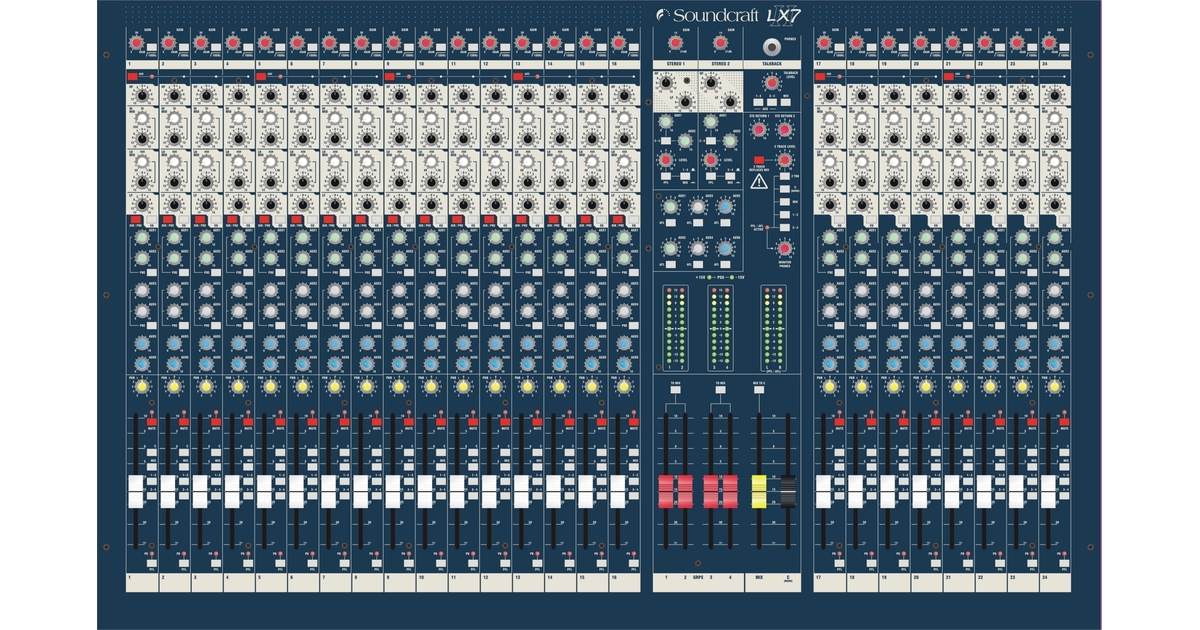The height and width of the screenshot is (630, 1200).
Task: Adjust the Monitor Phones level knob
Action: 783,250
